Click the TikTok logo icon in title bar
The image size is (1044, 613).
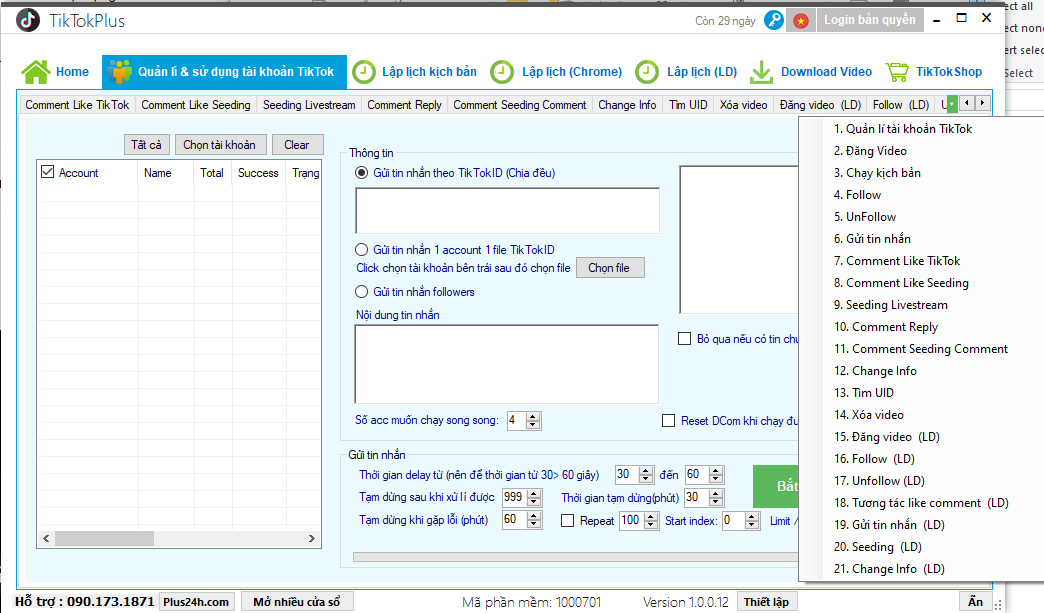click(28, 20)
